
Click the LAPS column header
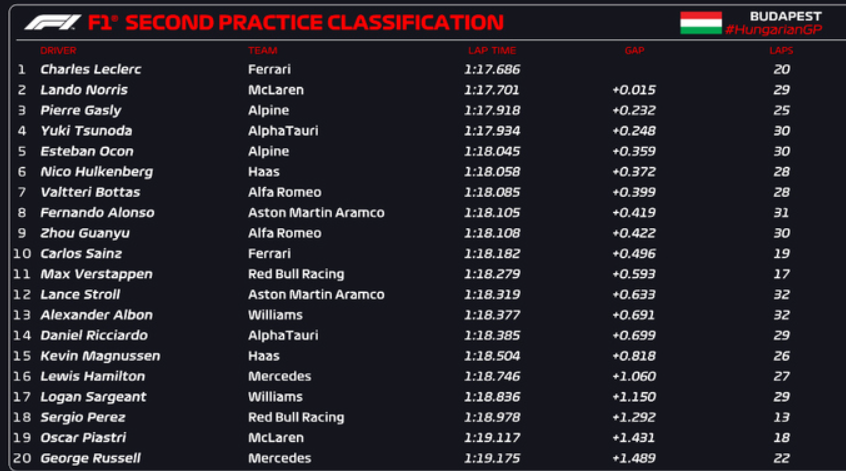click(x=781, y=50)
